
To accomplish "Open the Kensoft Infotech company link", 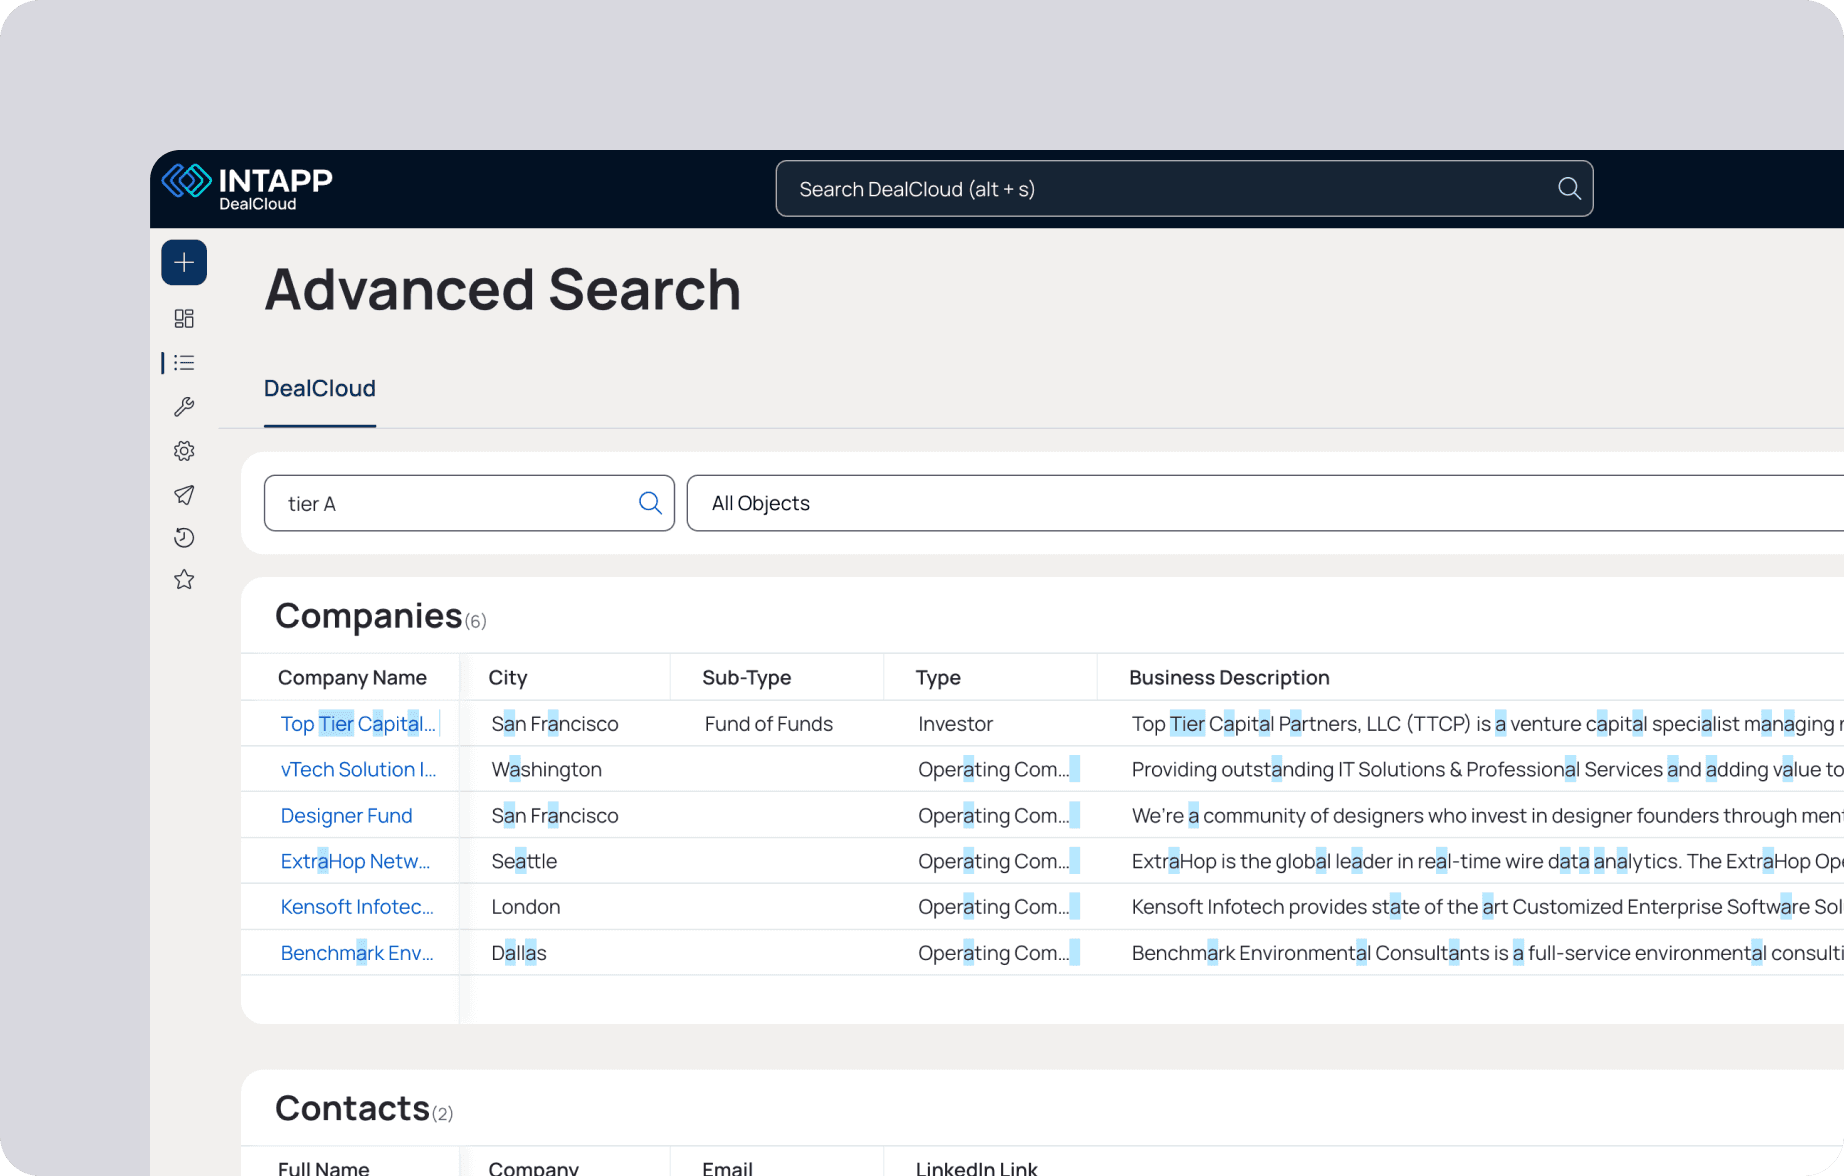I will pyautogui.click(x=357, y=907).
